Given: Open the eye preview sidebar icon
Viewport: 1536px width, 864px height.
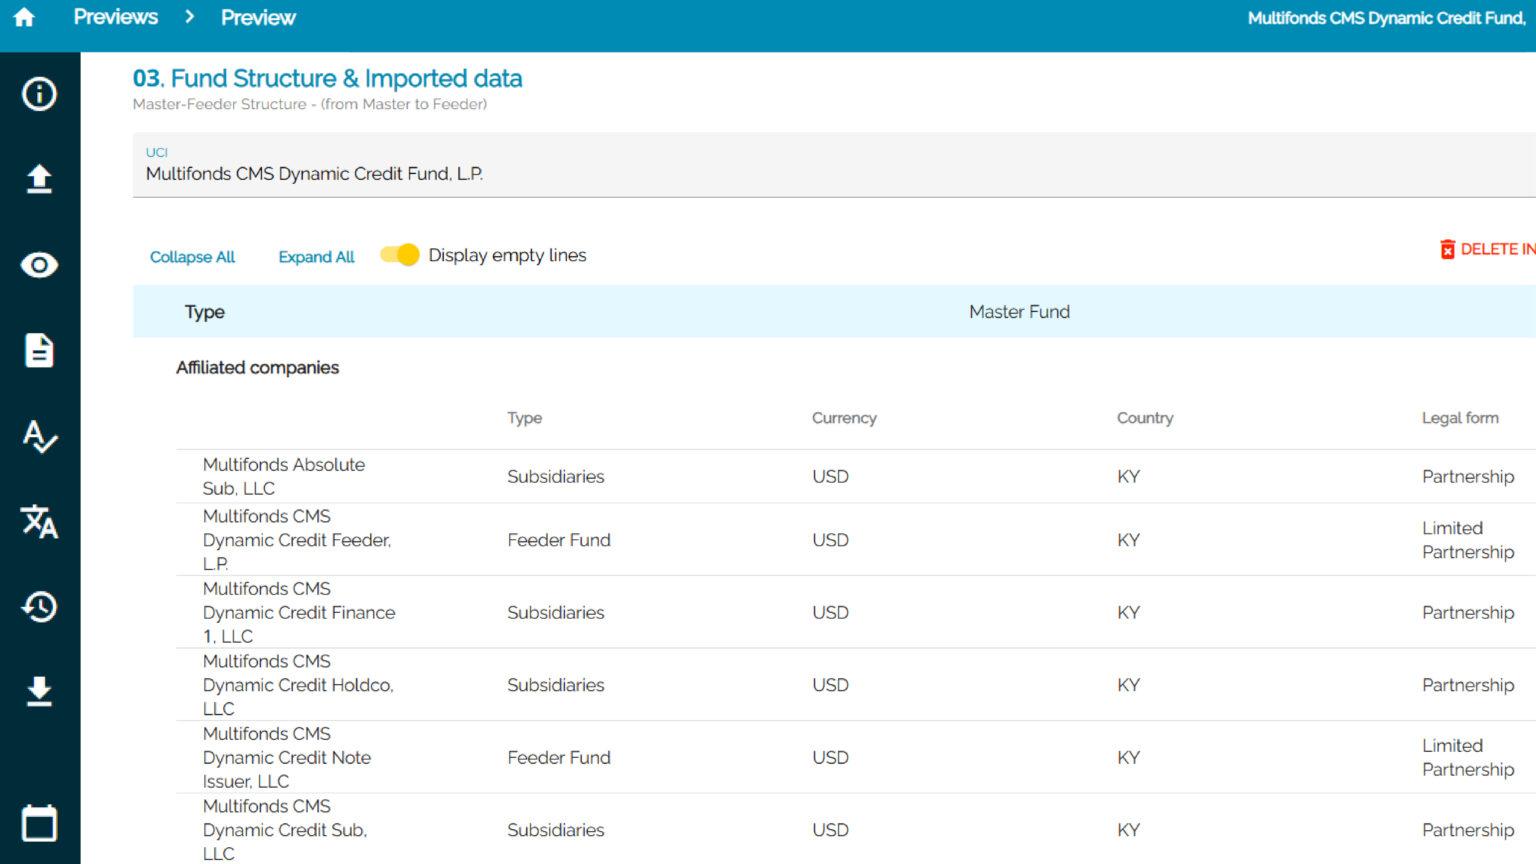Looking at the screenshot, I should [39, 265].
